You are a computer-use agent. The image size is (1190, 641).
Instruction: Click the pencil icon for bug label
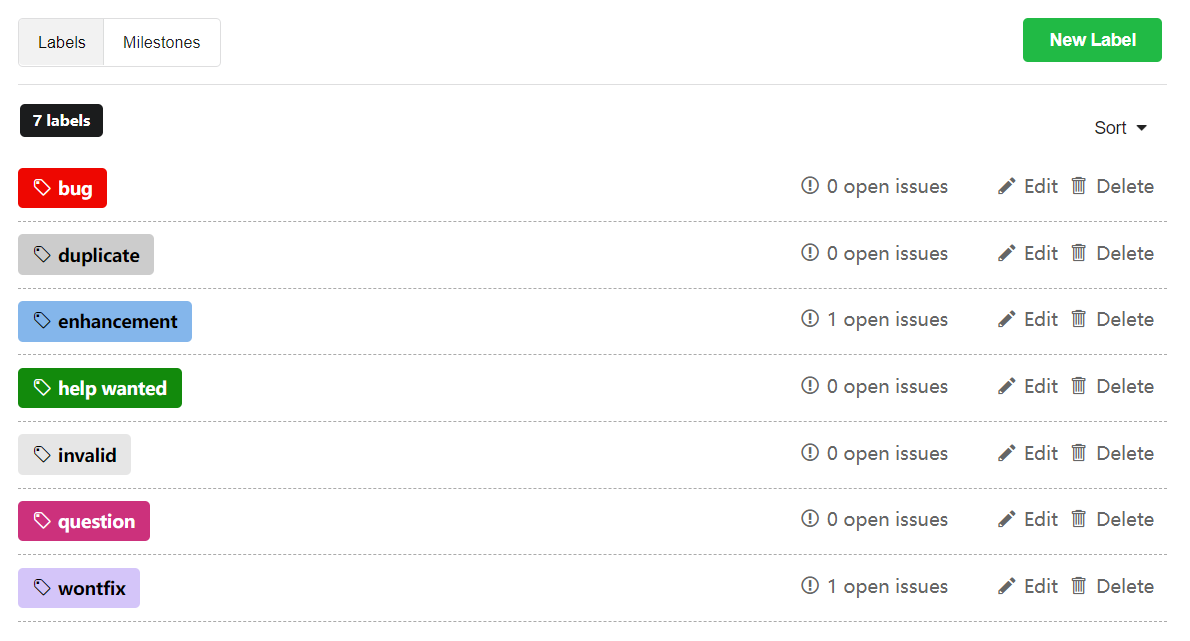tap(1006, 187)
